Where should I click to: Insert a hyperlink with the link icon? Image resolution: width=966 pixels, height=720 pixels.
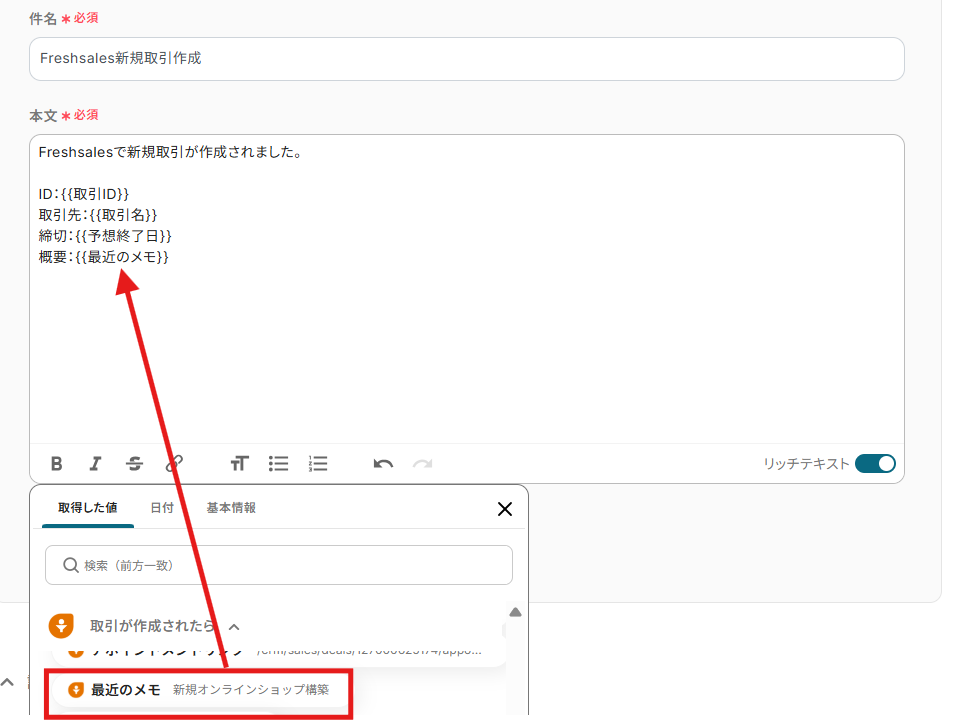(174, 463)
